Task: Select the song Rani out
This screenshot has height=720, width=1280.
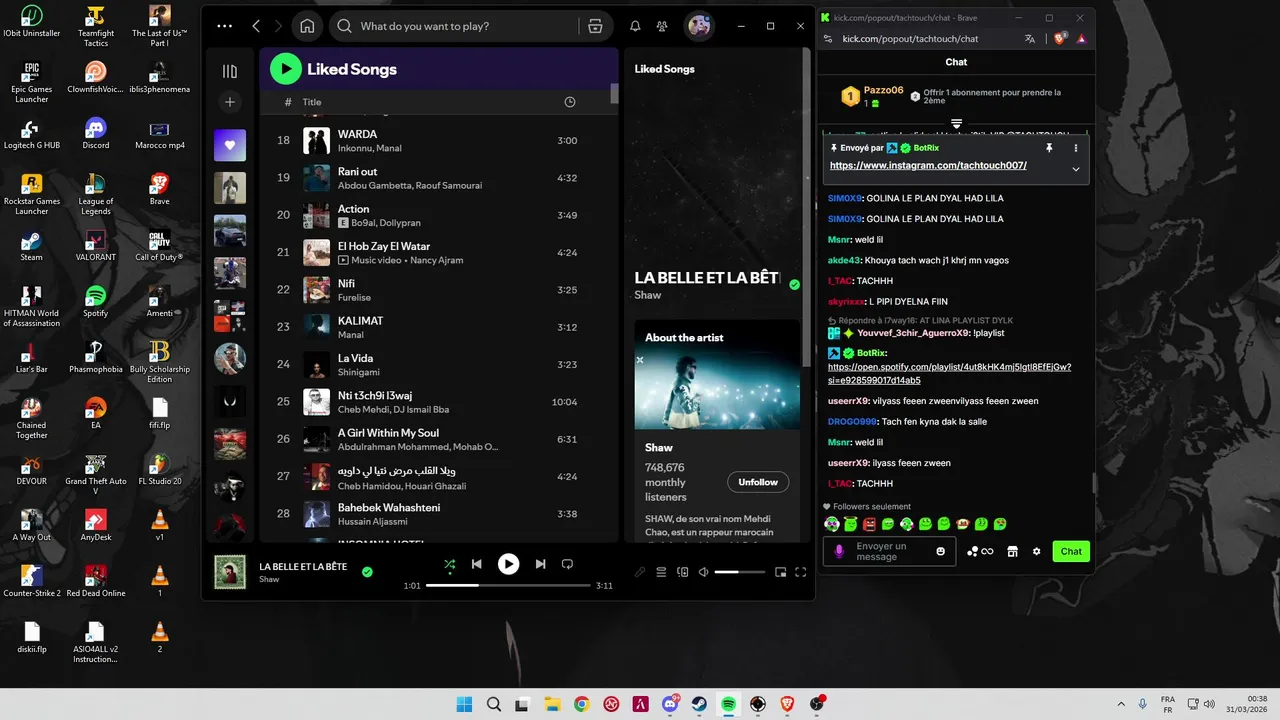Action: 358,171
